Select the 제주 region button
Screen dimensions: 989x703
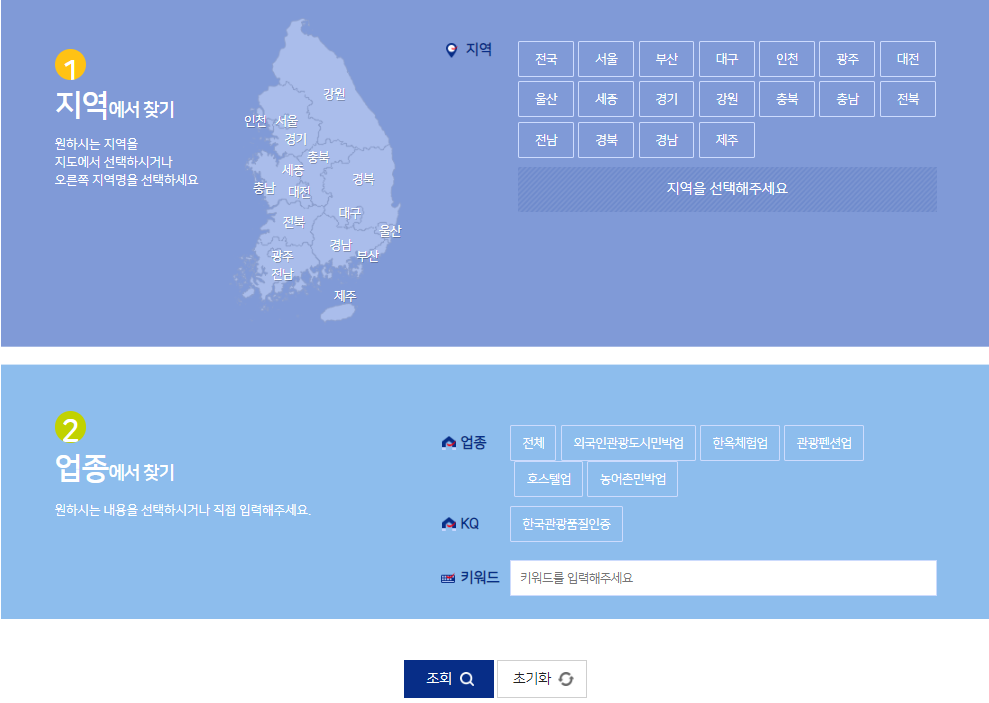pyautogui.click(x=726, y=139)
